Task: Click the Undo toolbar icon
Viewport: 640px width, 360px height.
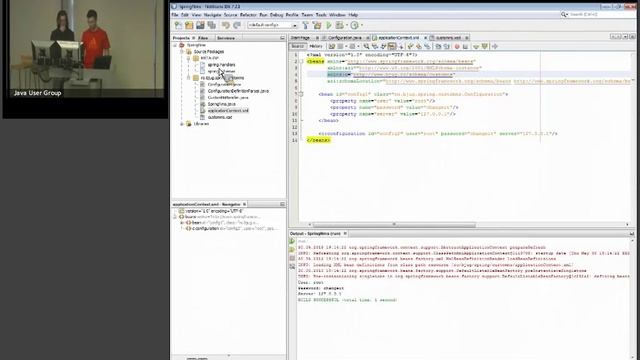Action: (x=226, y=25)
